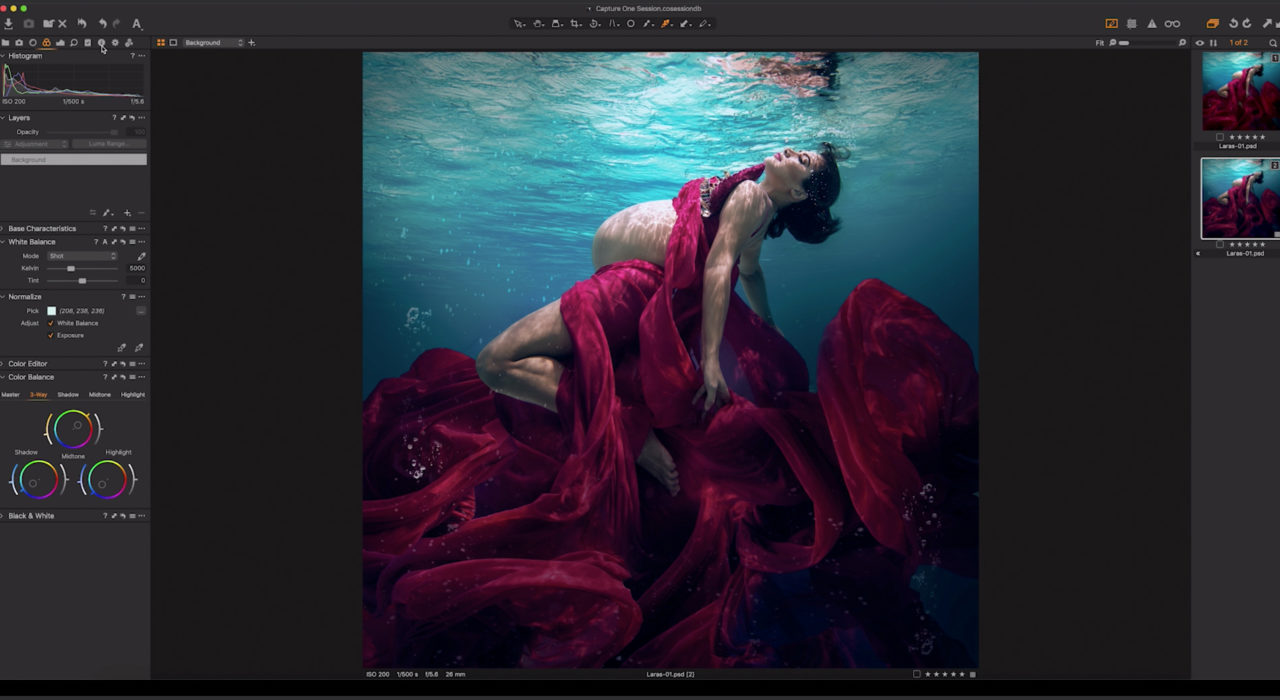Screen dimensions: 1280x700
Task: Expand the Base Characteristics panel
Action: tap(3, 229)
